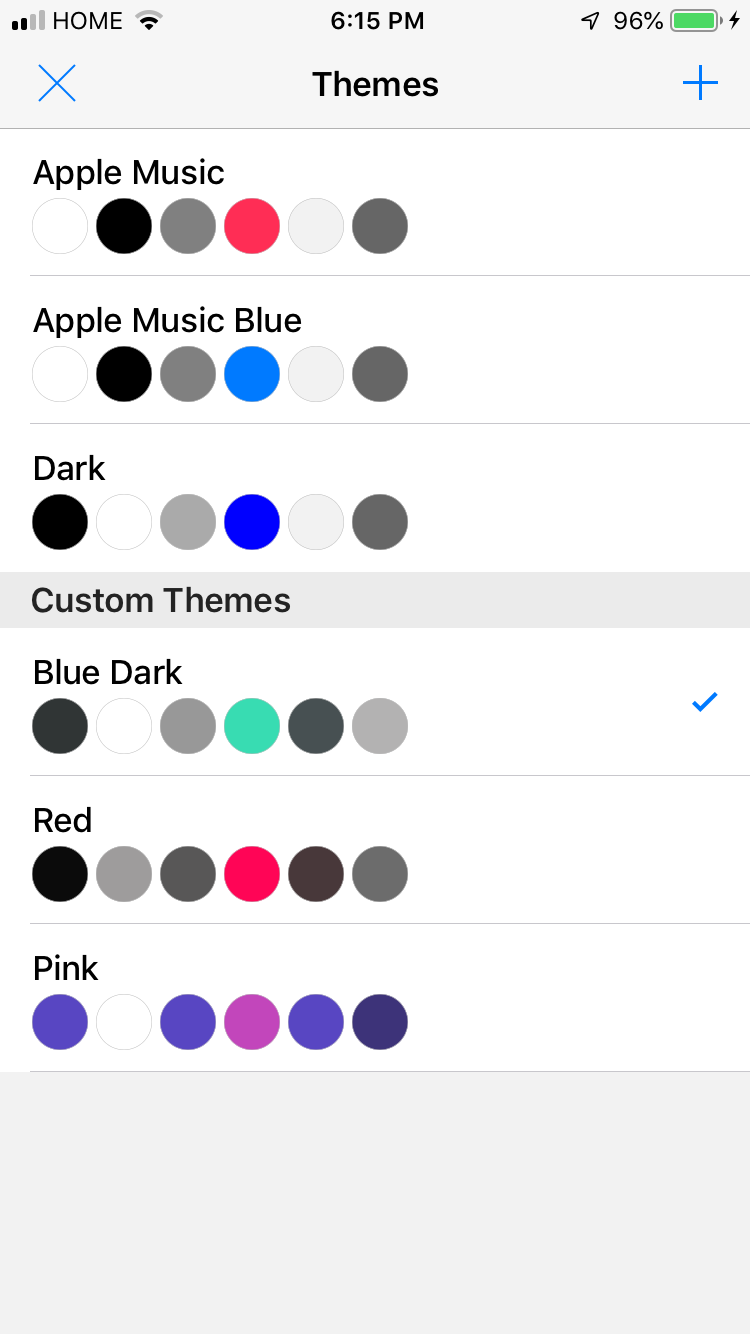Tap the Blue Dark theme title
Image resolution: width=750 pixels, height=1334 pixels.
(x=108, y=673)
